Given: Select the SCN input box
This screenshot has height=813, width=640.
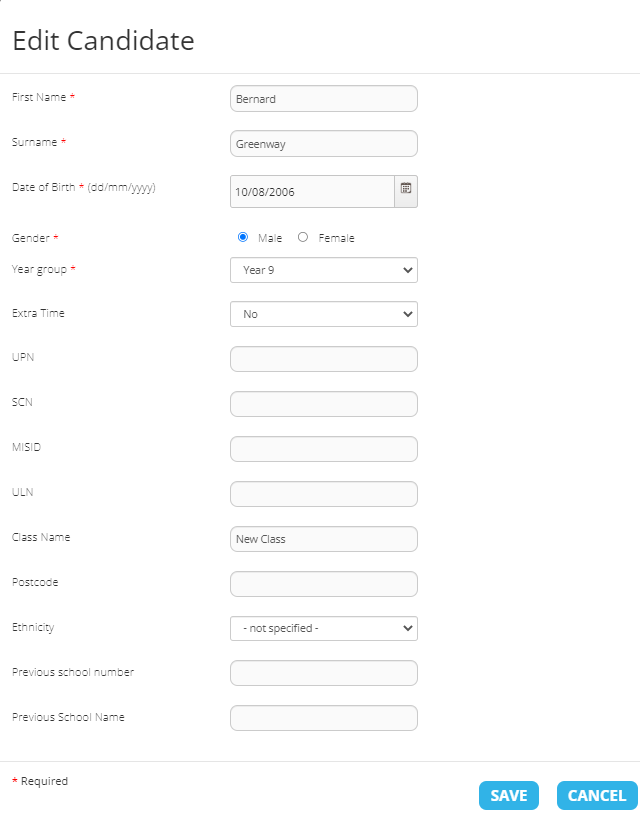Looking at the screenshot, I should point(323,404).
